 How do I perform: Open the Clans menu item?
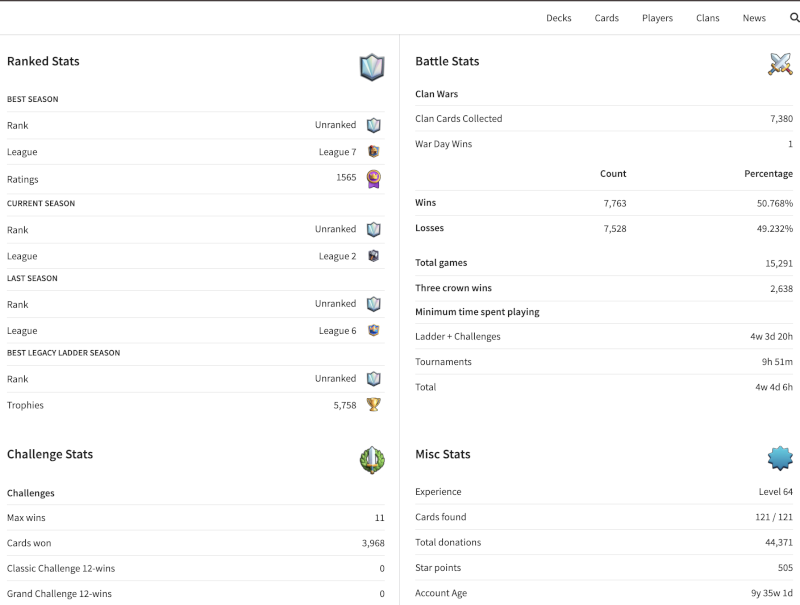[708, 18]
